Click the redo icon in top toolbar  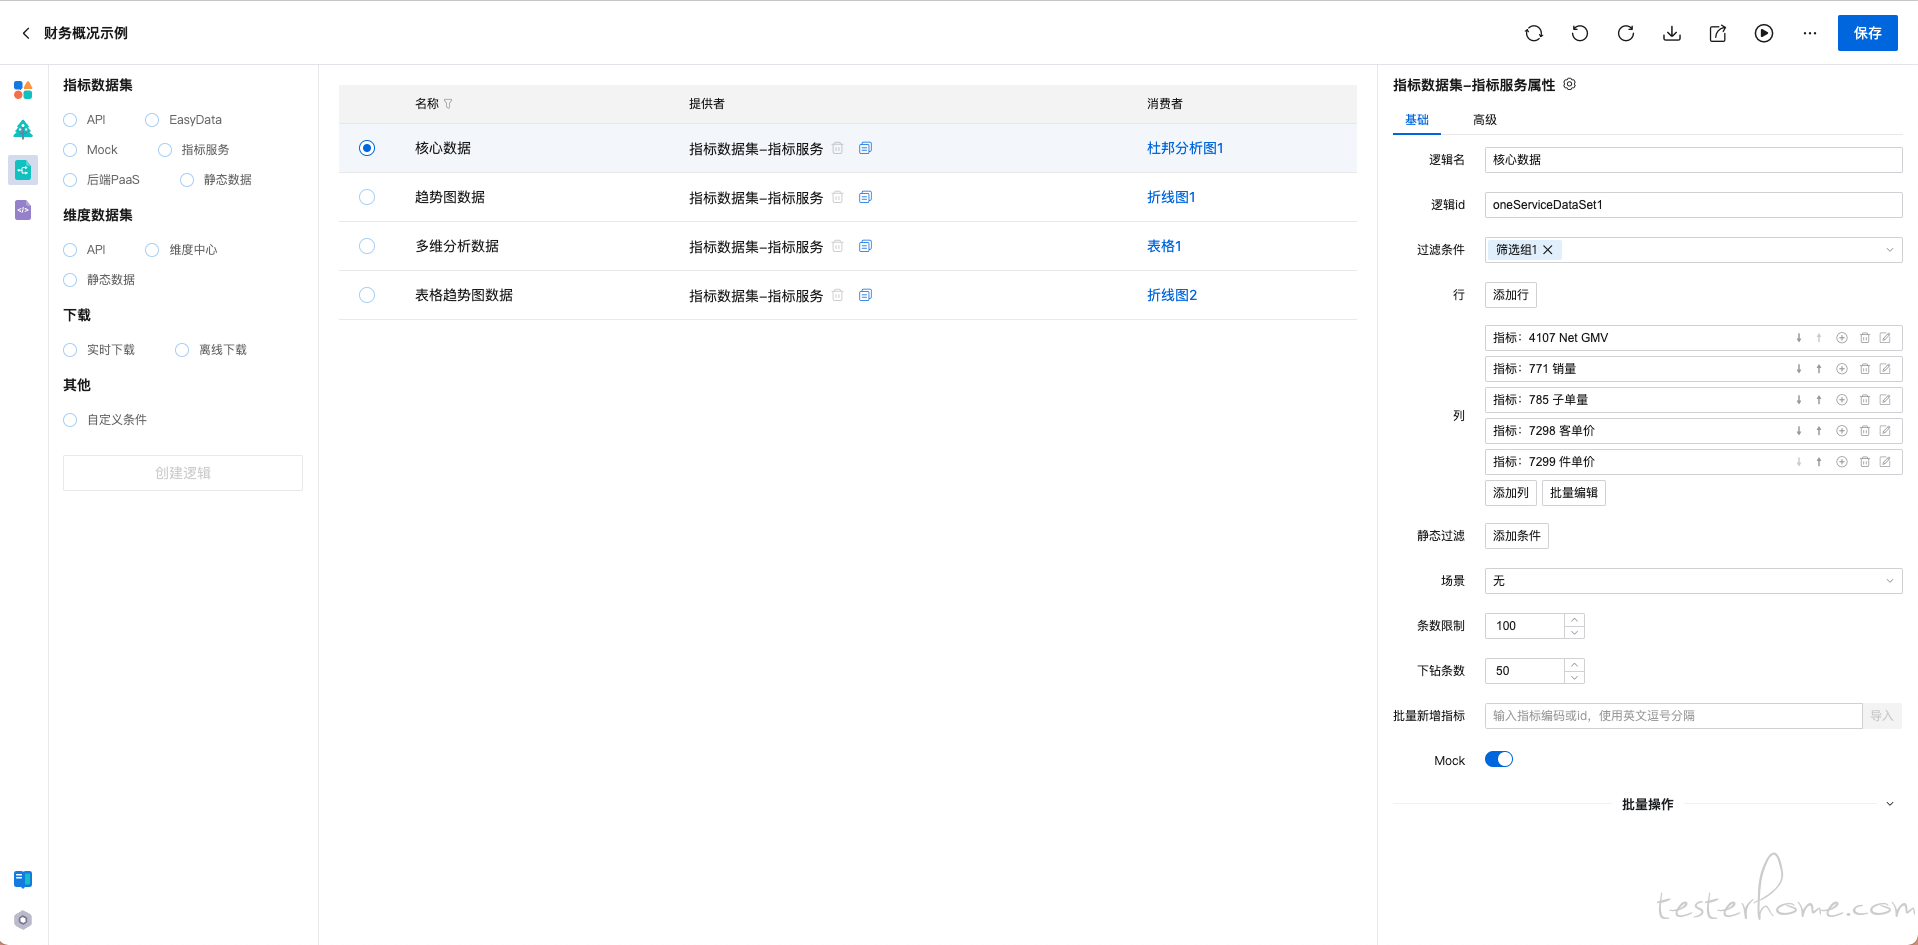(1626, 33)
